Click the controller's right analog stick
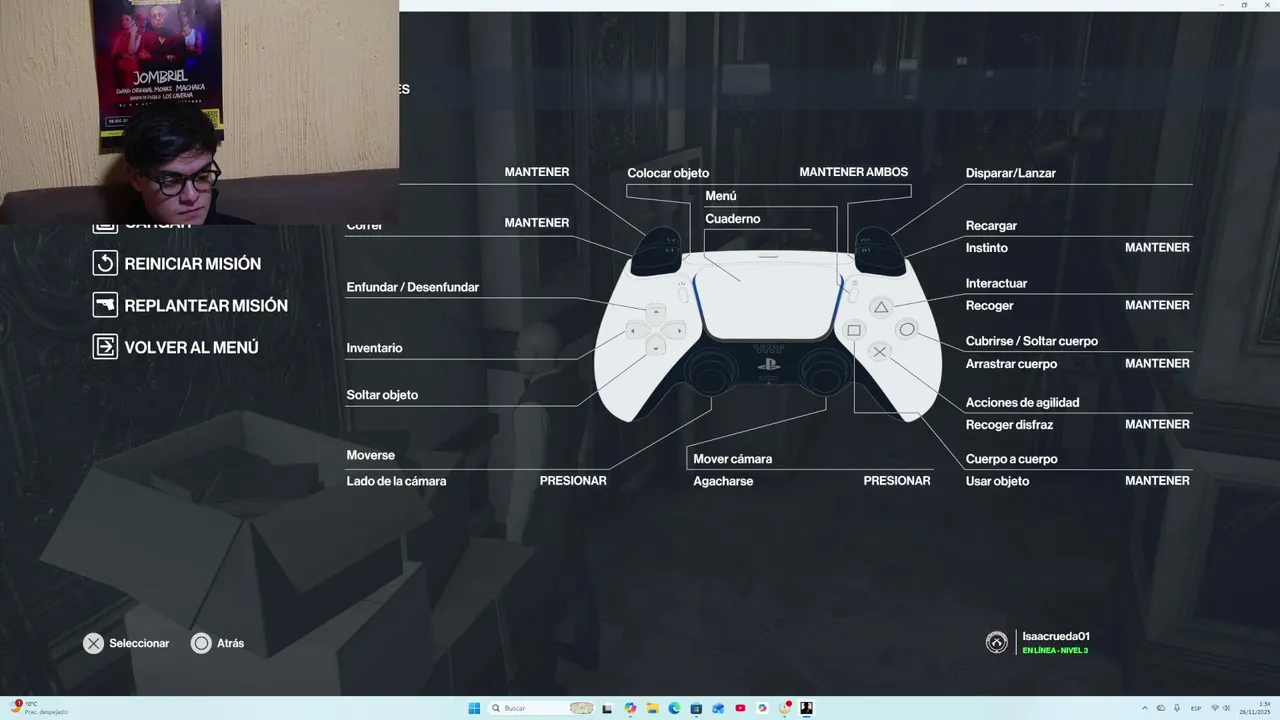 pos(825,374)
